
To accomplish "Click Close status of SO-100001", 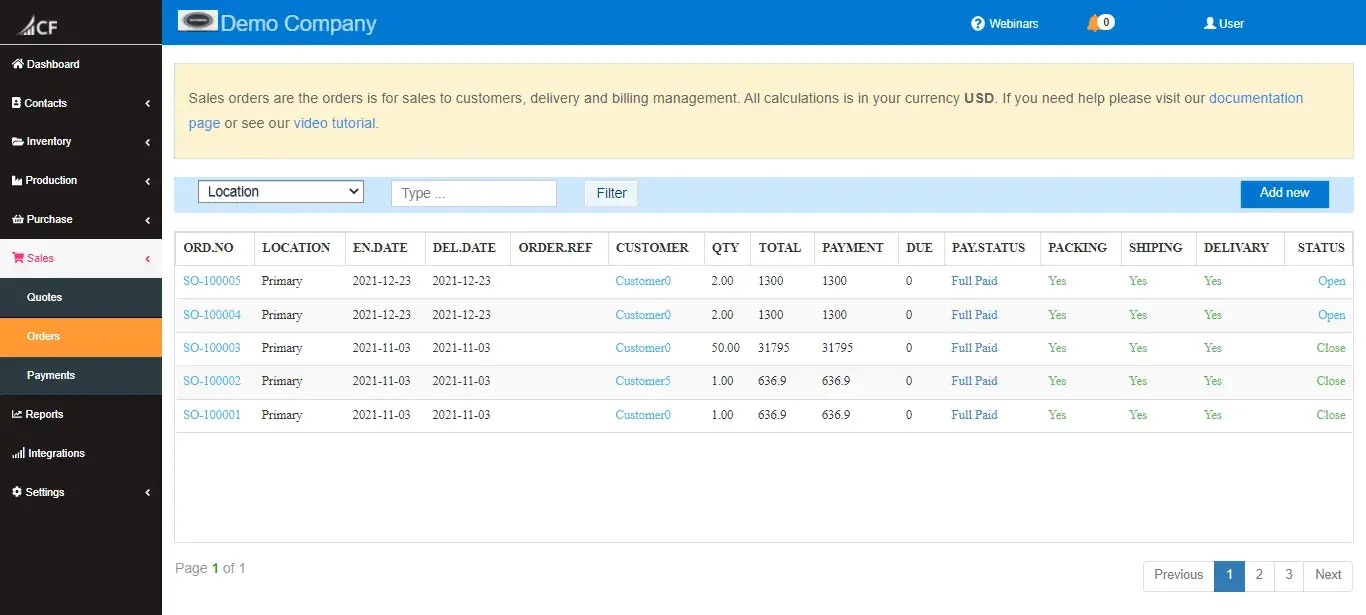I will point(1331,415).
